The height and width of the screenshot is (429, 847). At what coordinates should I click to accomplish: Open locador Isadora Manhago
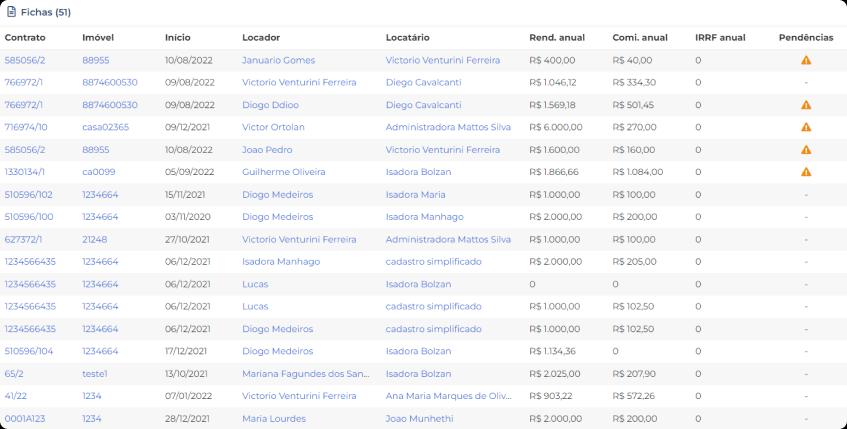coord(281,262)
